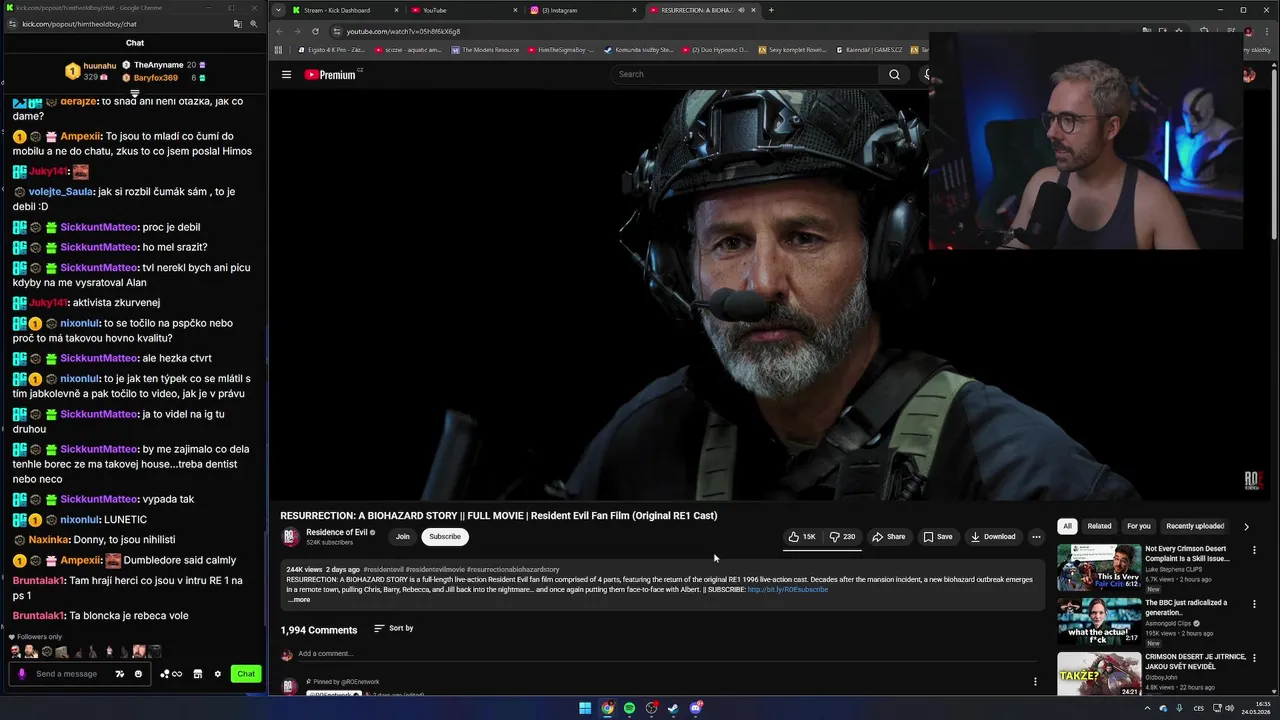Open chat user Bruntalak1 on Rebeca message
Viewport: 1280px width, 720px height.
click(x=39, y=616)
